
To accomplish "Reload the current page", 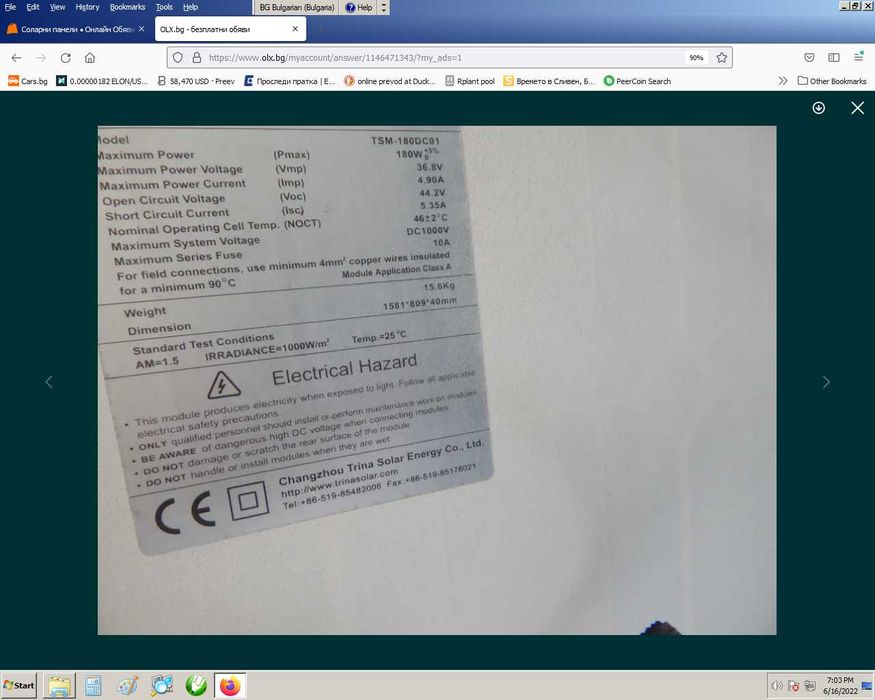I will (x=65, y=57).
